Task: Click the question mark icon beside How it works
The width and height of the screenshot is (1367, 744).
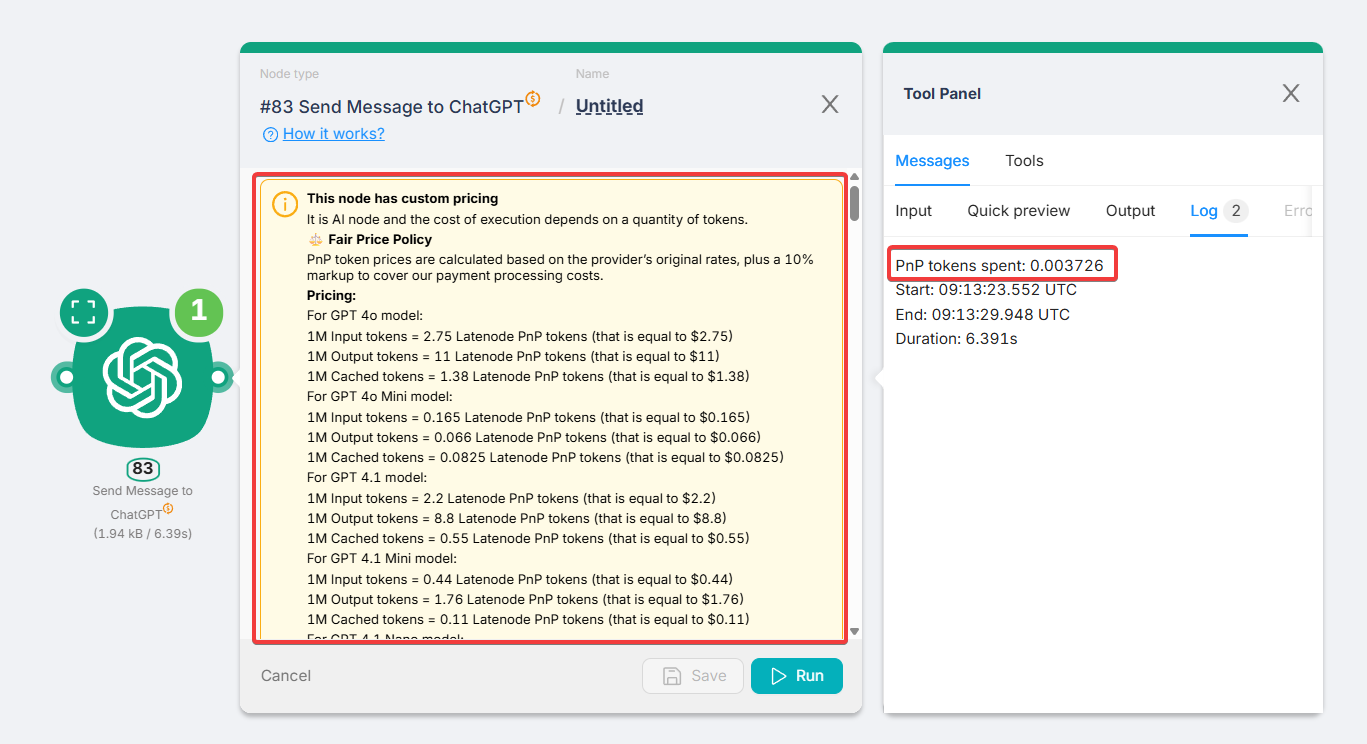Action: pyautogui.click(x=270, y=133)
